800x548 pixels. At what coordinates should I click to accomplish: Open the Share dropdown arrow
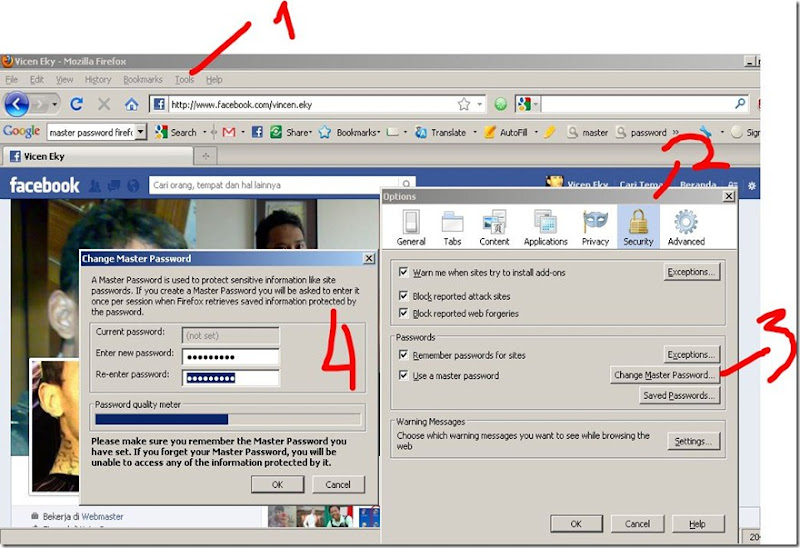(310, 132)
